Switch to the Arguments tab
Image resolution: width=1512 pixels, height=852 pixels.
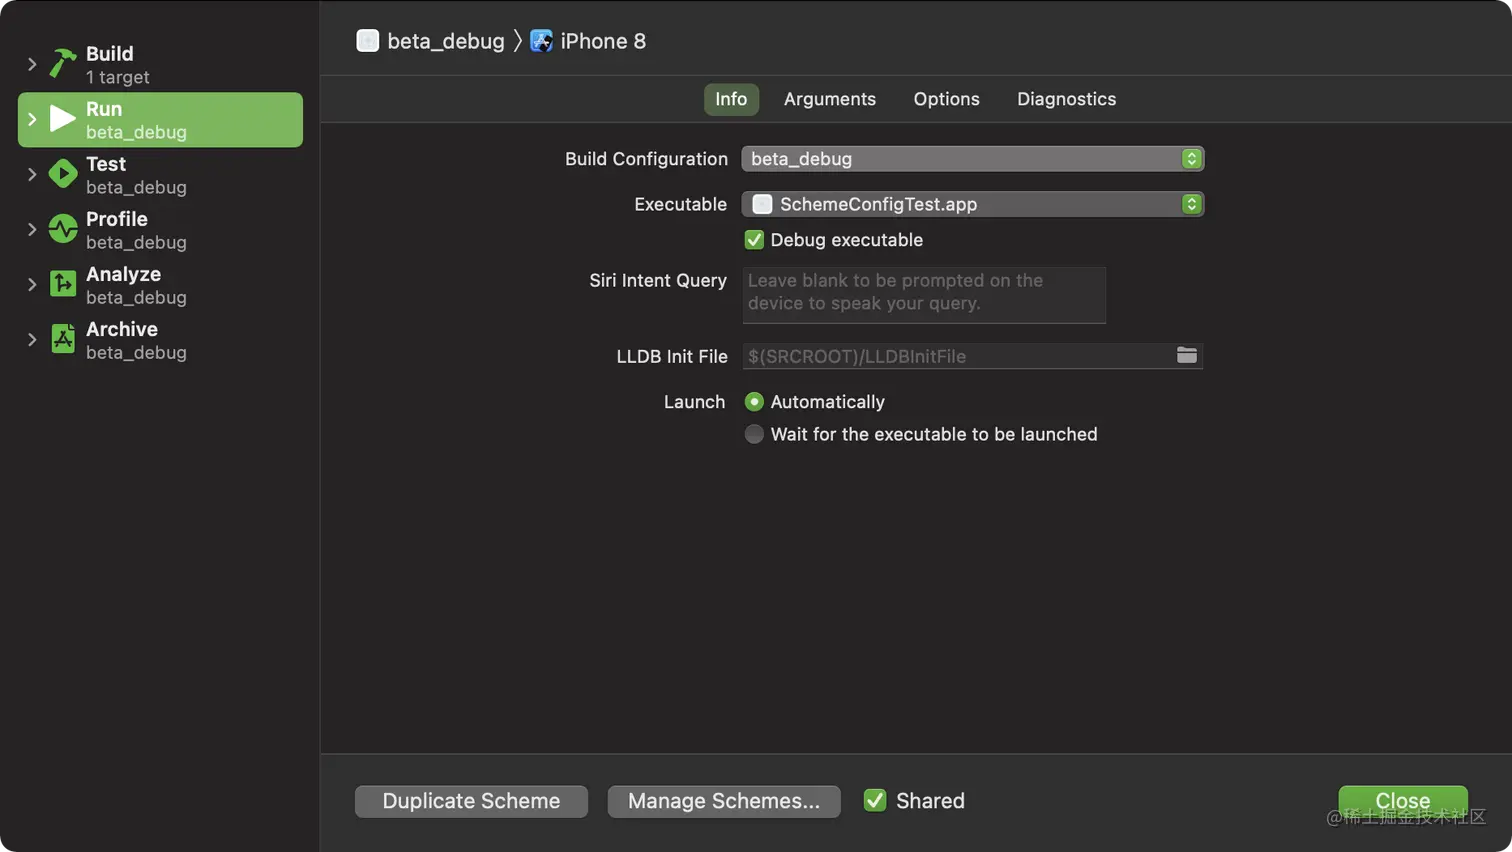830,99
